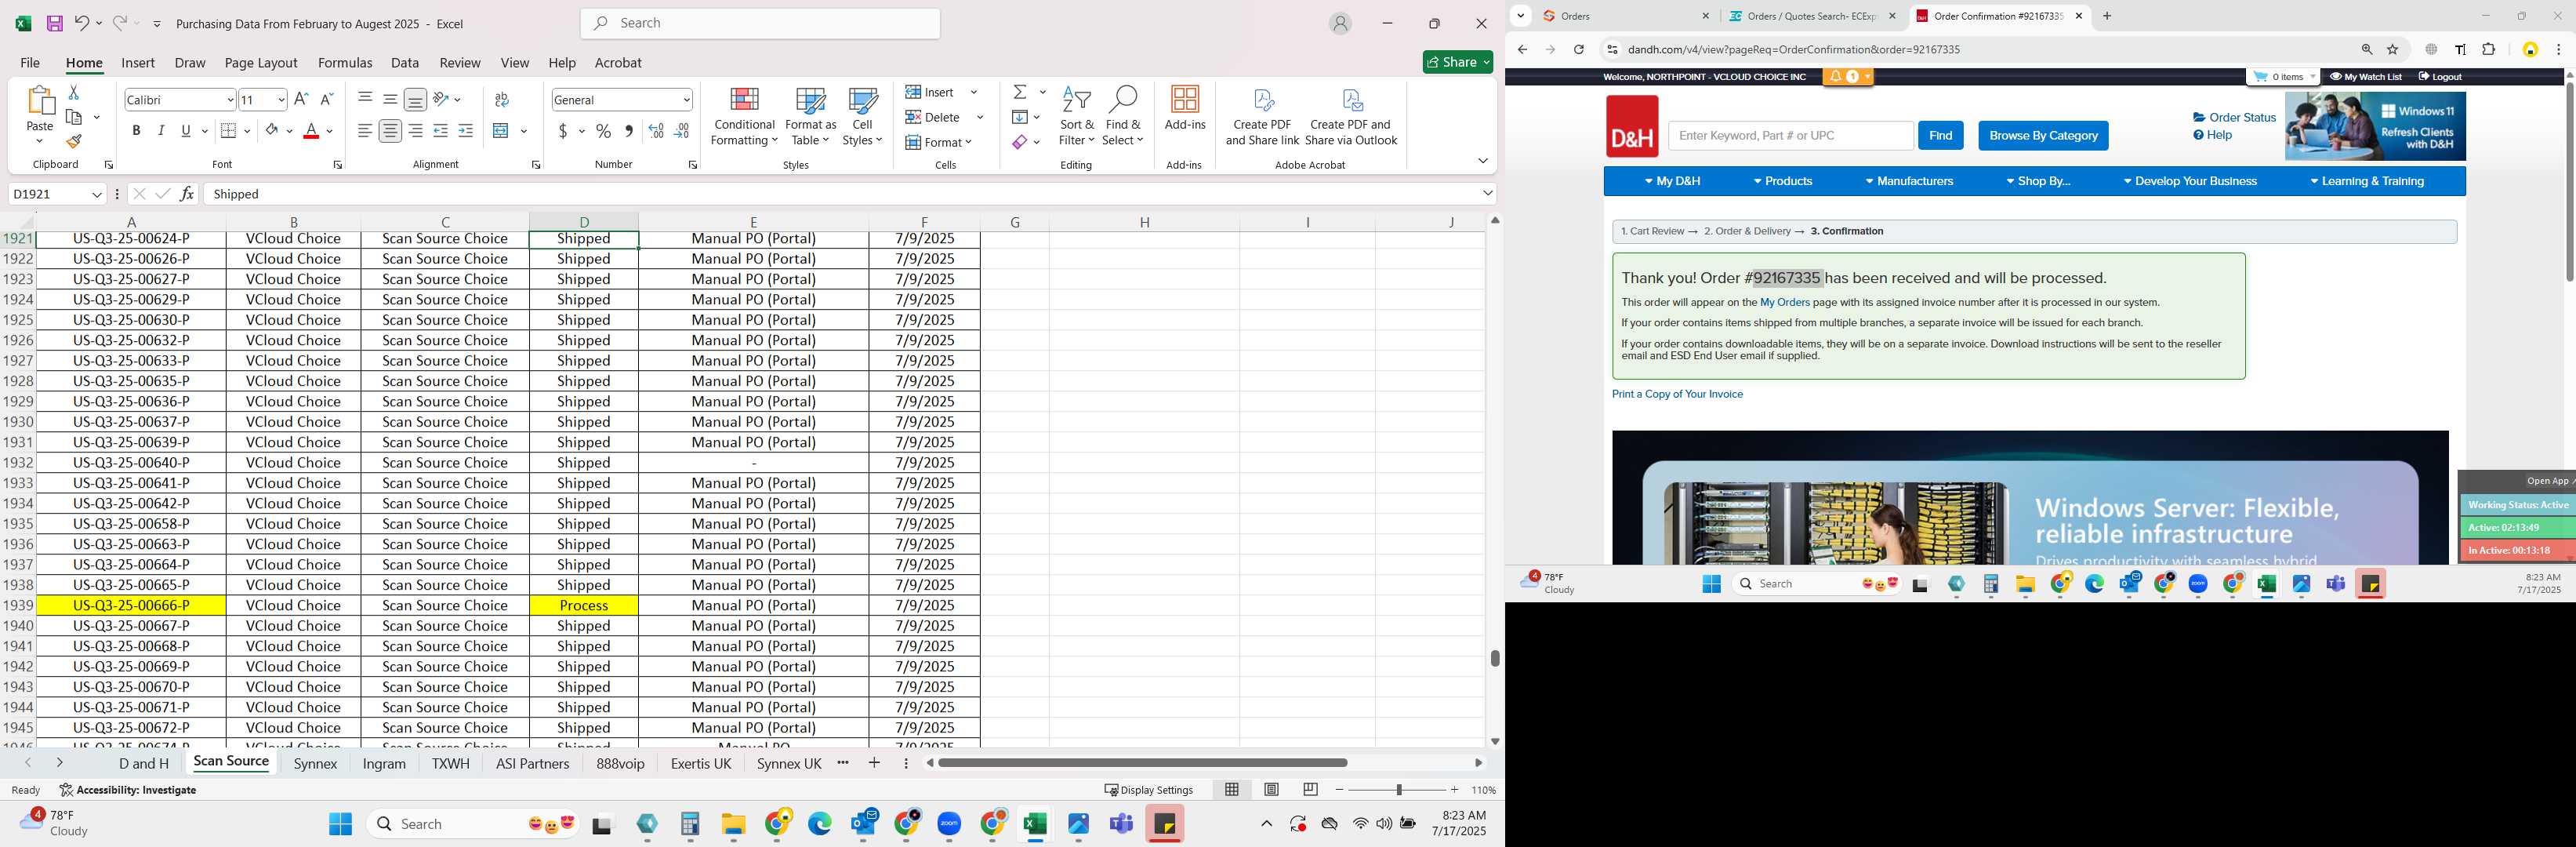Screen dimensions: 2576x847
Task: Open the Font name Calibri dropdown
Action: (230, 100)
